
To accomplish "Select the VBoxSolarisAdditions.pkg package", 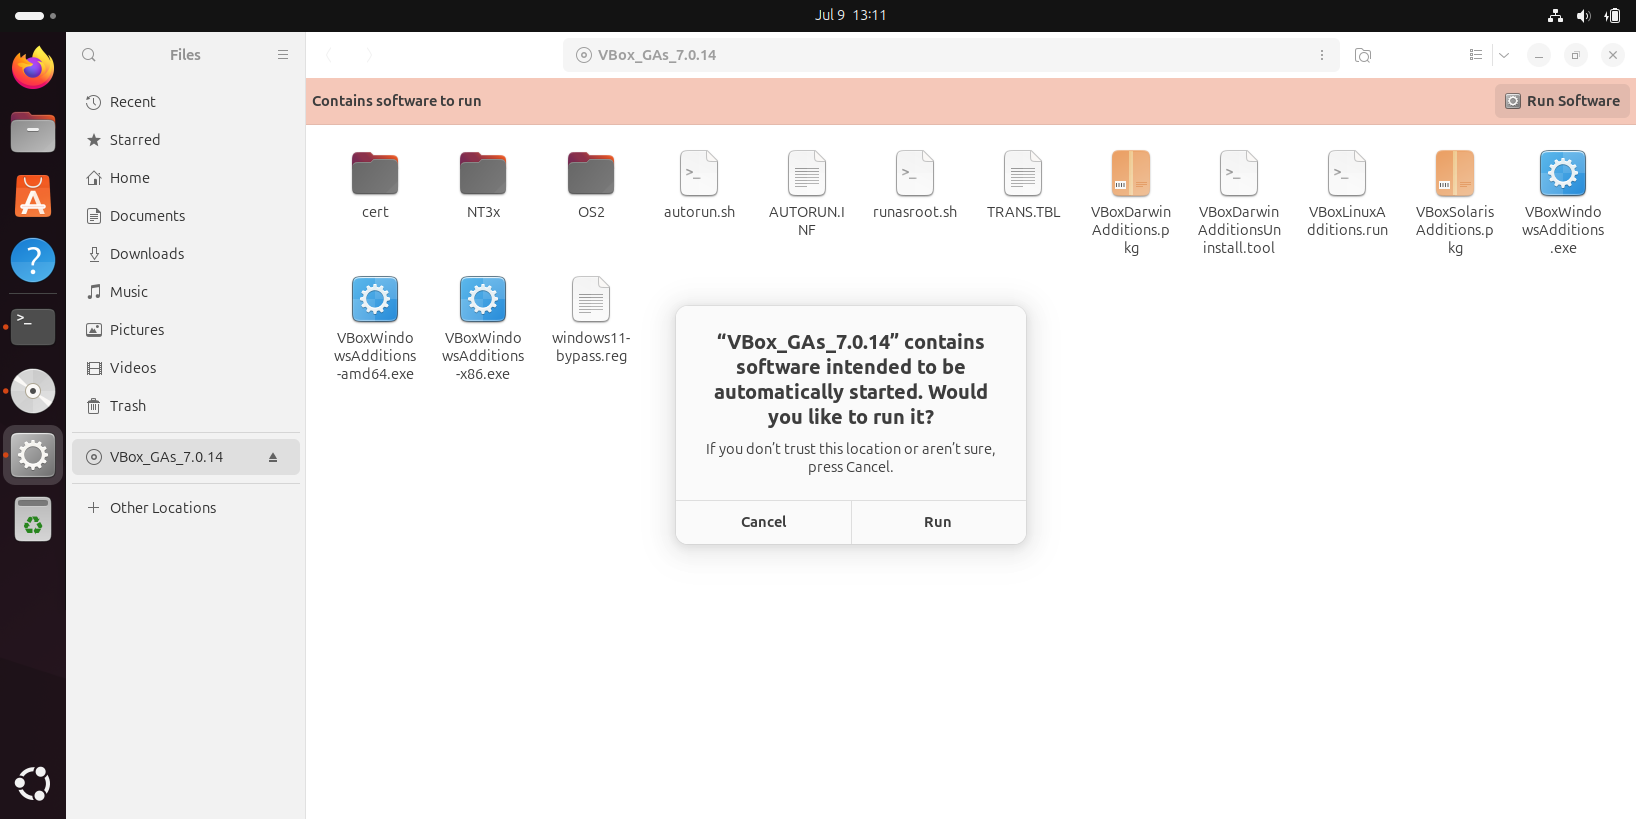I will click(1455, 203).
